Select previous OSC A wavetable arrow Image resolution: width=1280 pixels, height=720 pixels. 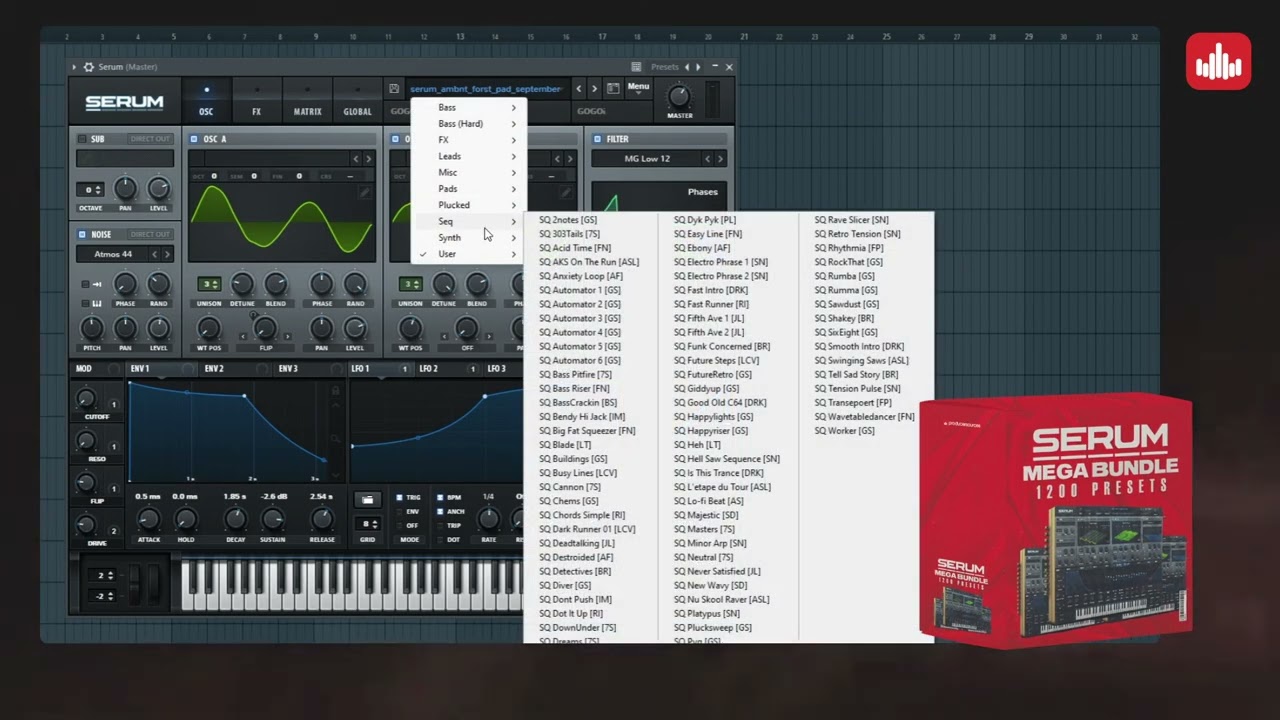(356, 159)
